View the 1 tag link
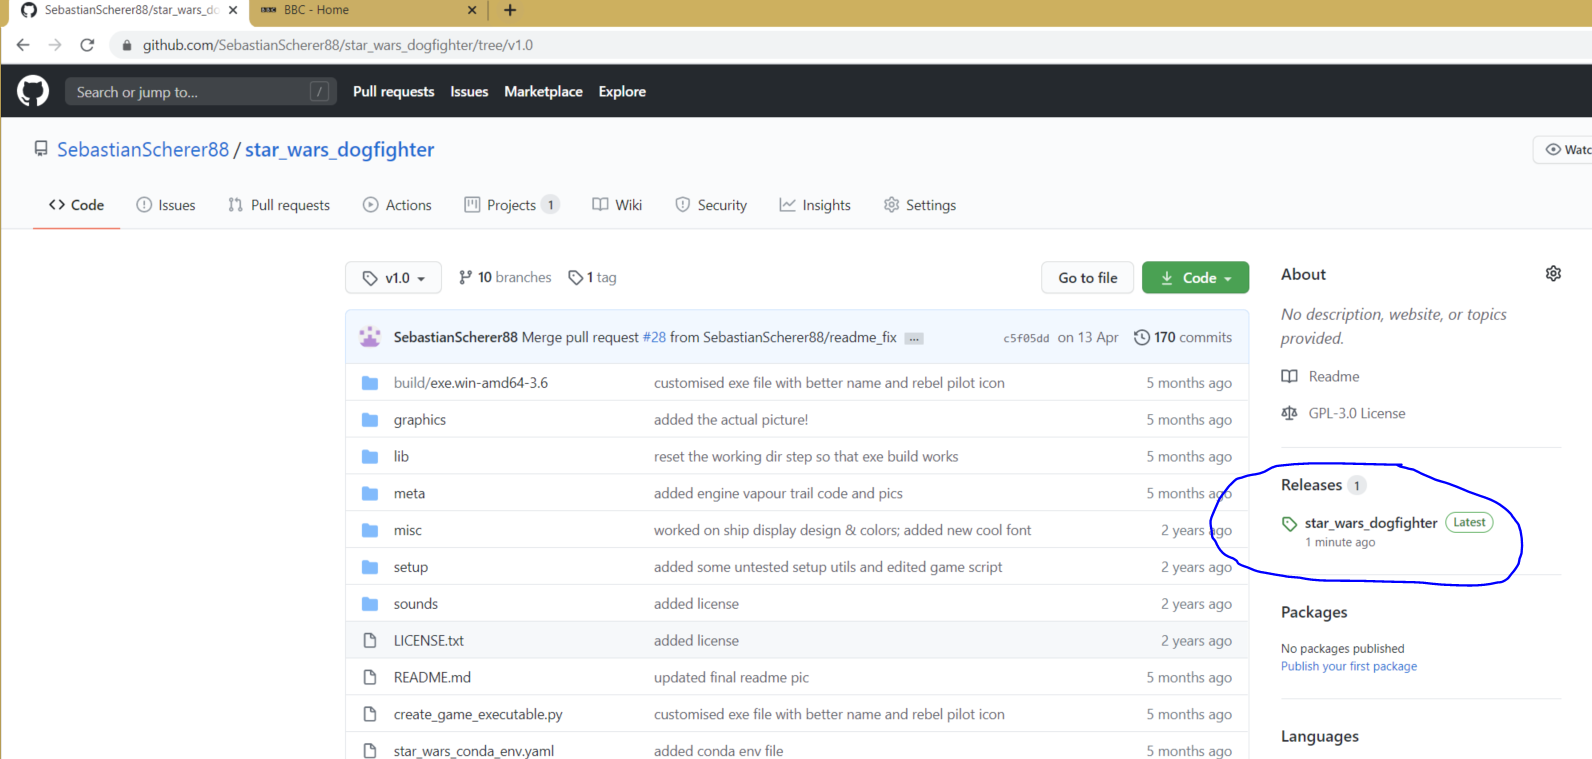1592x759 pixels. pyautogui.click(x=592, y=278)
